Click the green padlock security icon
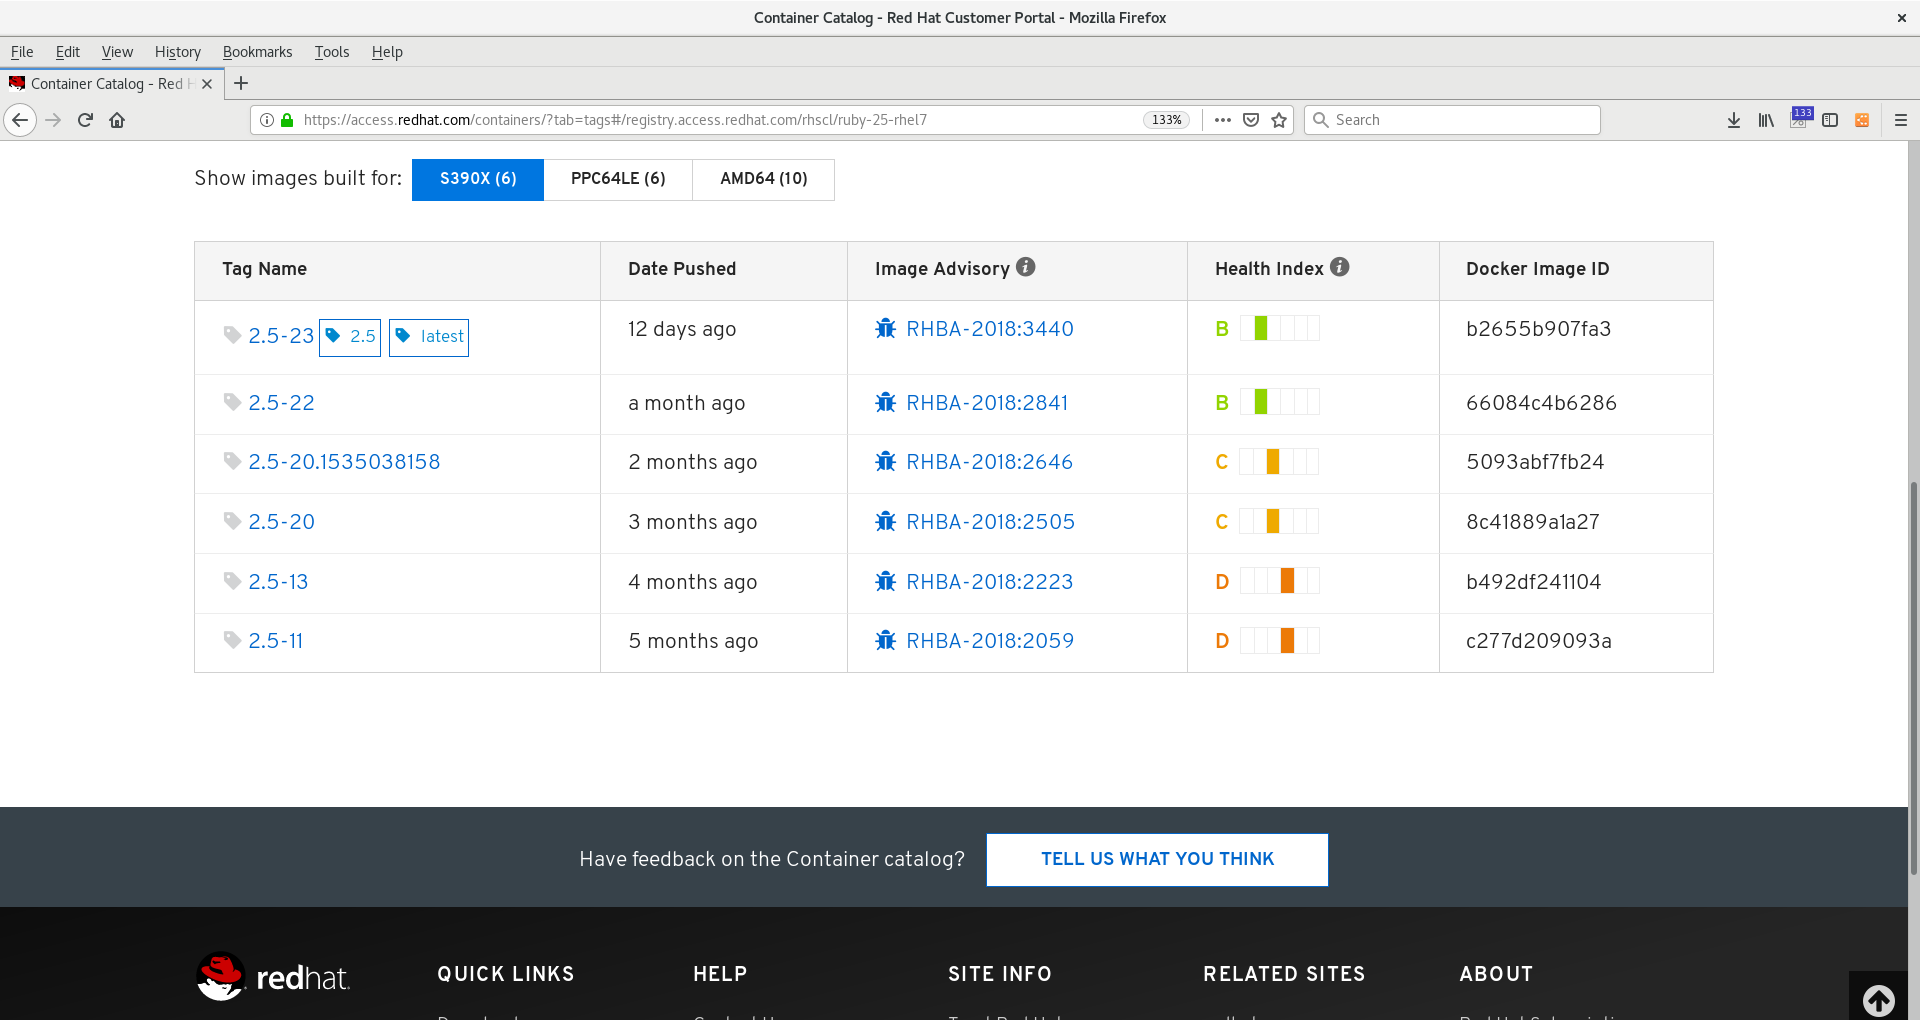The width and height of the screenshot is (1920, 1020). pos(287,120)
